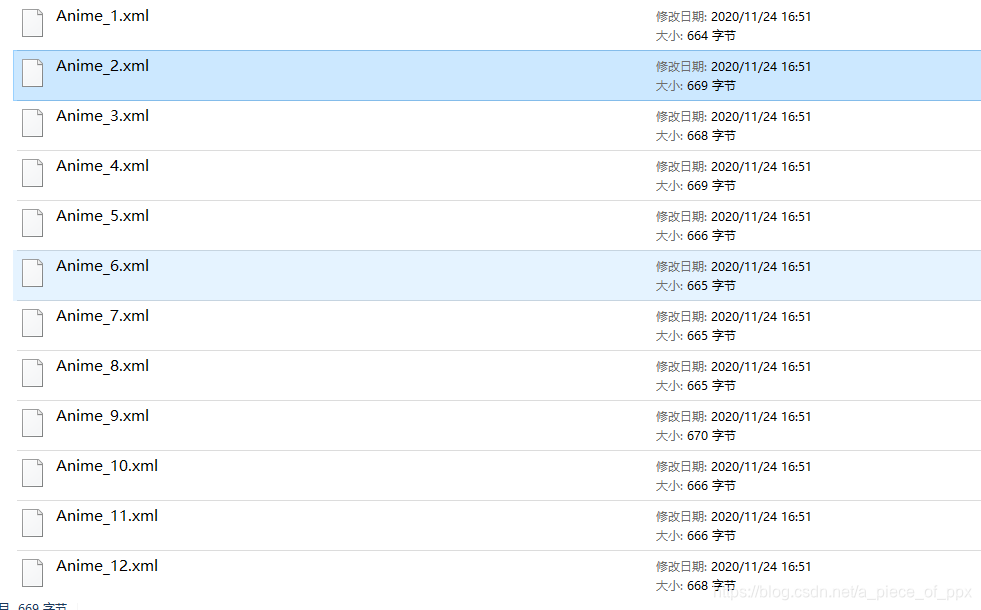Select the file name Anime_4.xml

coord(103,166)
